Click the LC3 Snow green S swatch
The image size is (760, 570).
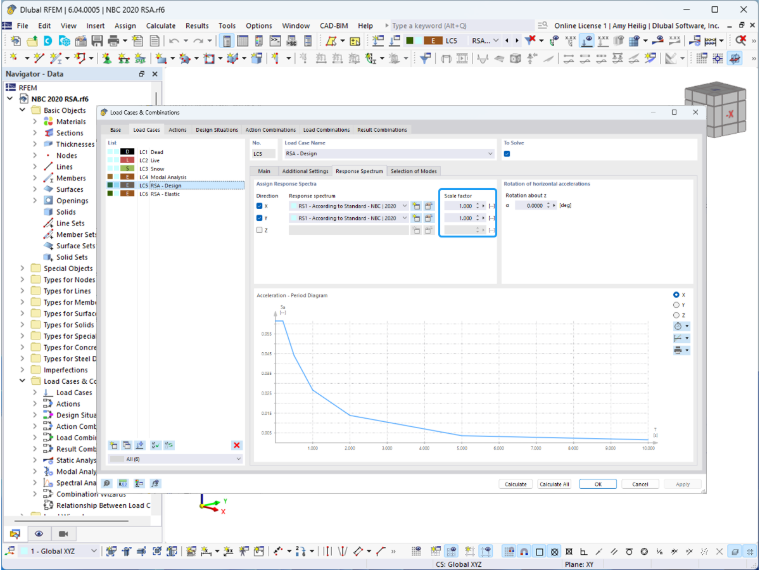pyautogui.click(x=127, y=169)
